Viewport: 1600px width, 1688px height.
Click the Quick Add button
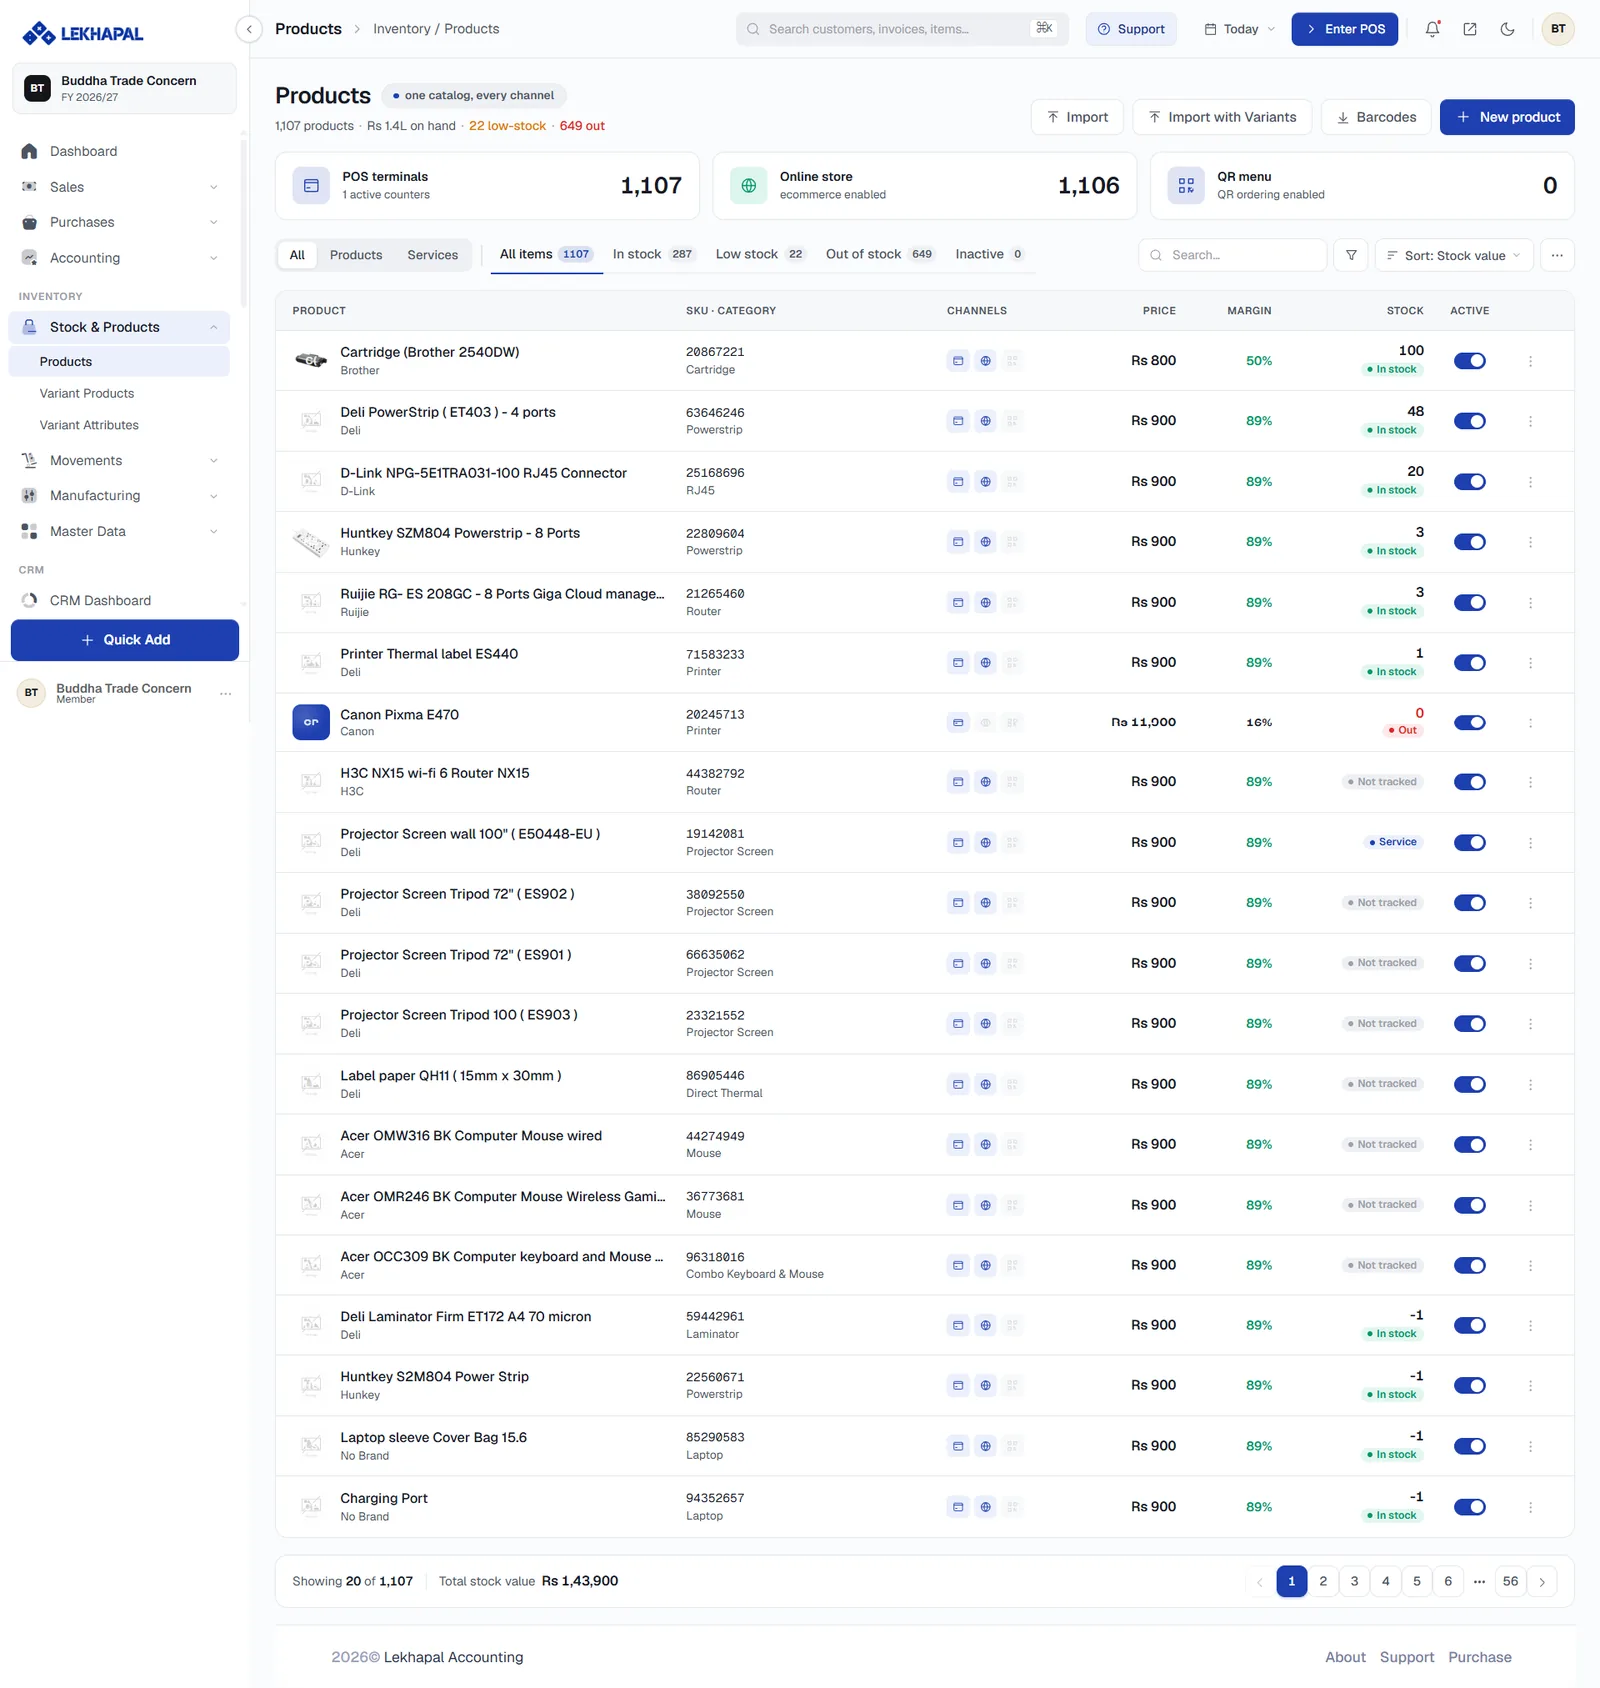point(125,640)
